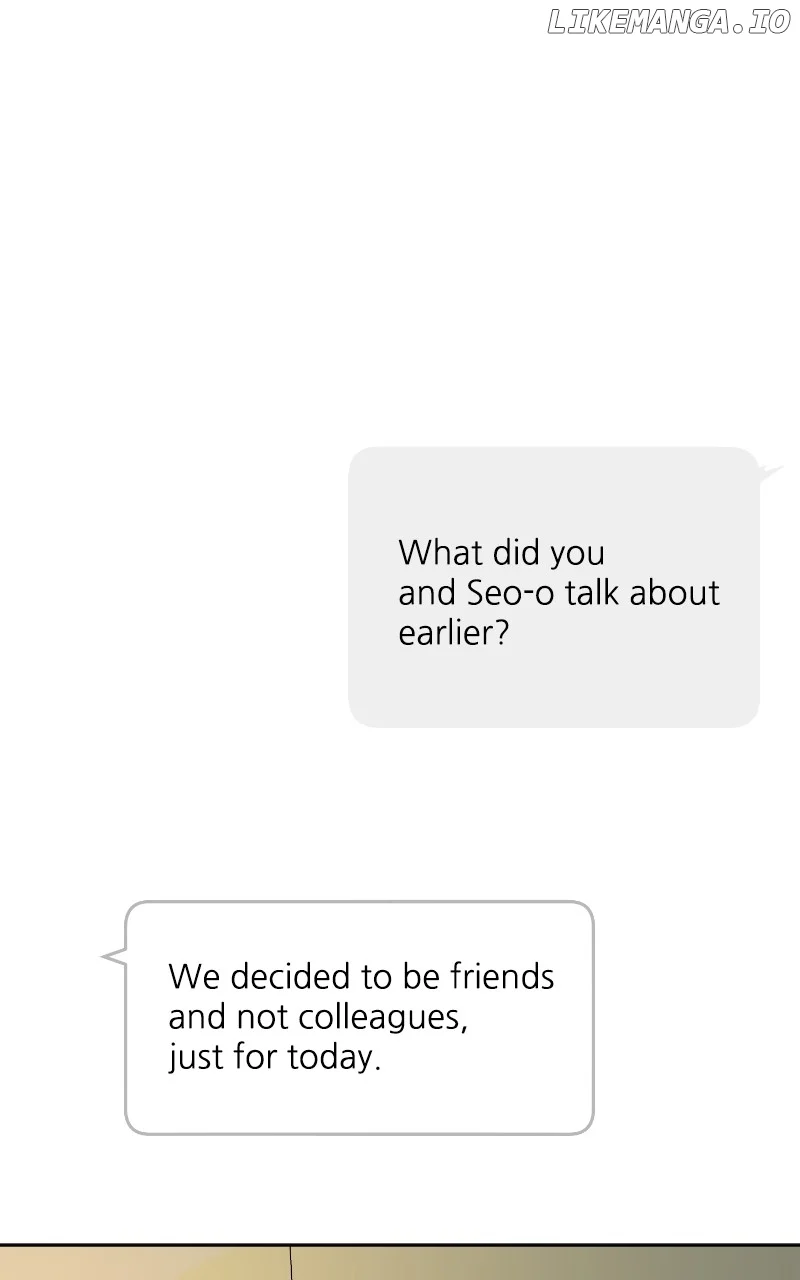Screen dimensions: 800x1280
Task: Click the line "and Seo-o talk about"
Action: (x=558, y=593)
